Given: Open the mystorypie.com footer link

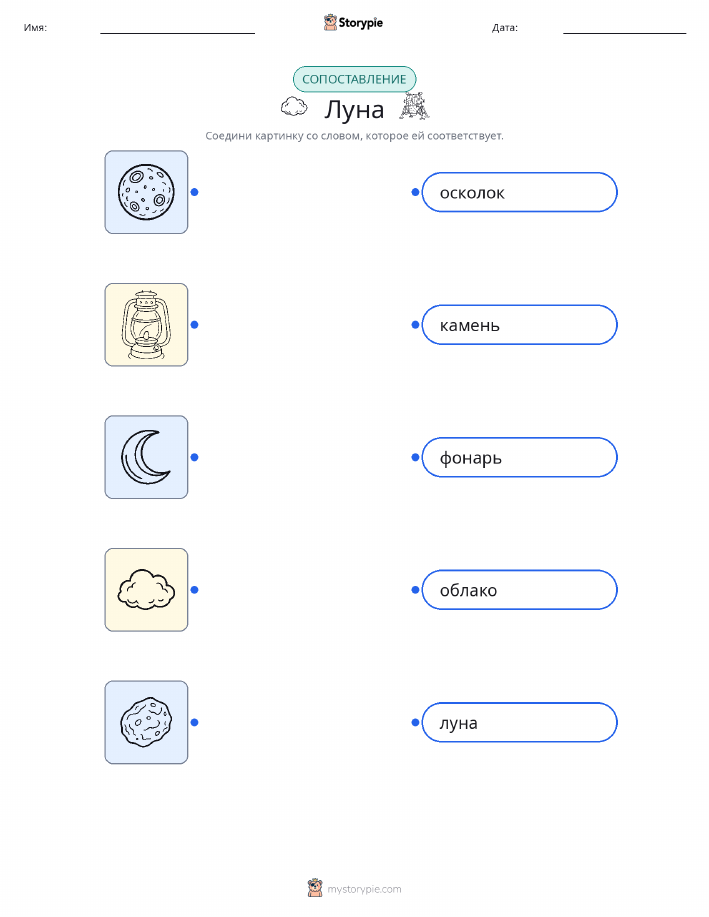Looking at the screenshot, I should (x=364, y=889).
